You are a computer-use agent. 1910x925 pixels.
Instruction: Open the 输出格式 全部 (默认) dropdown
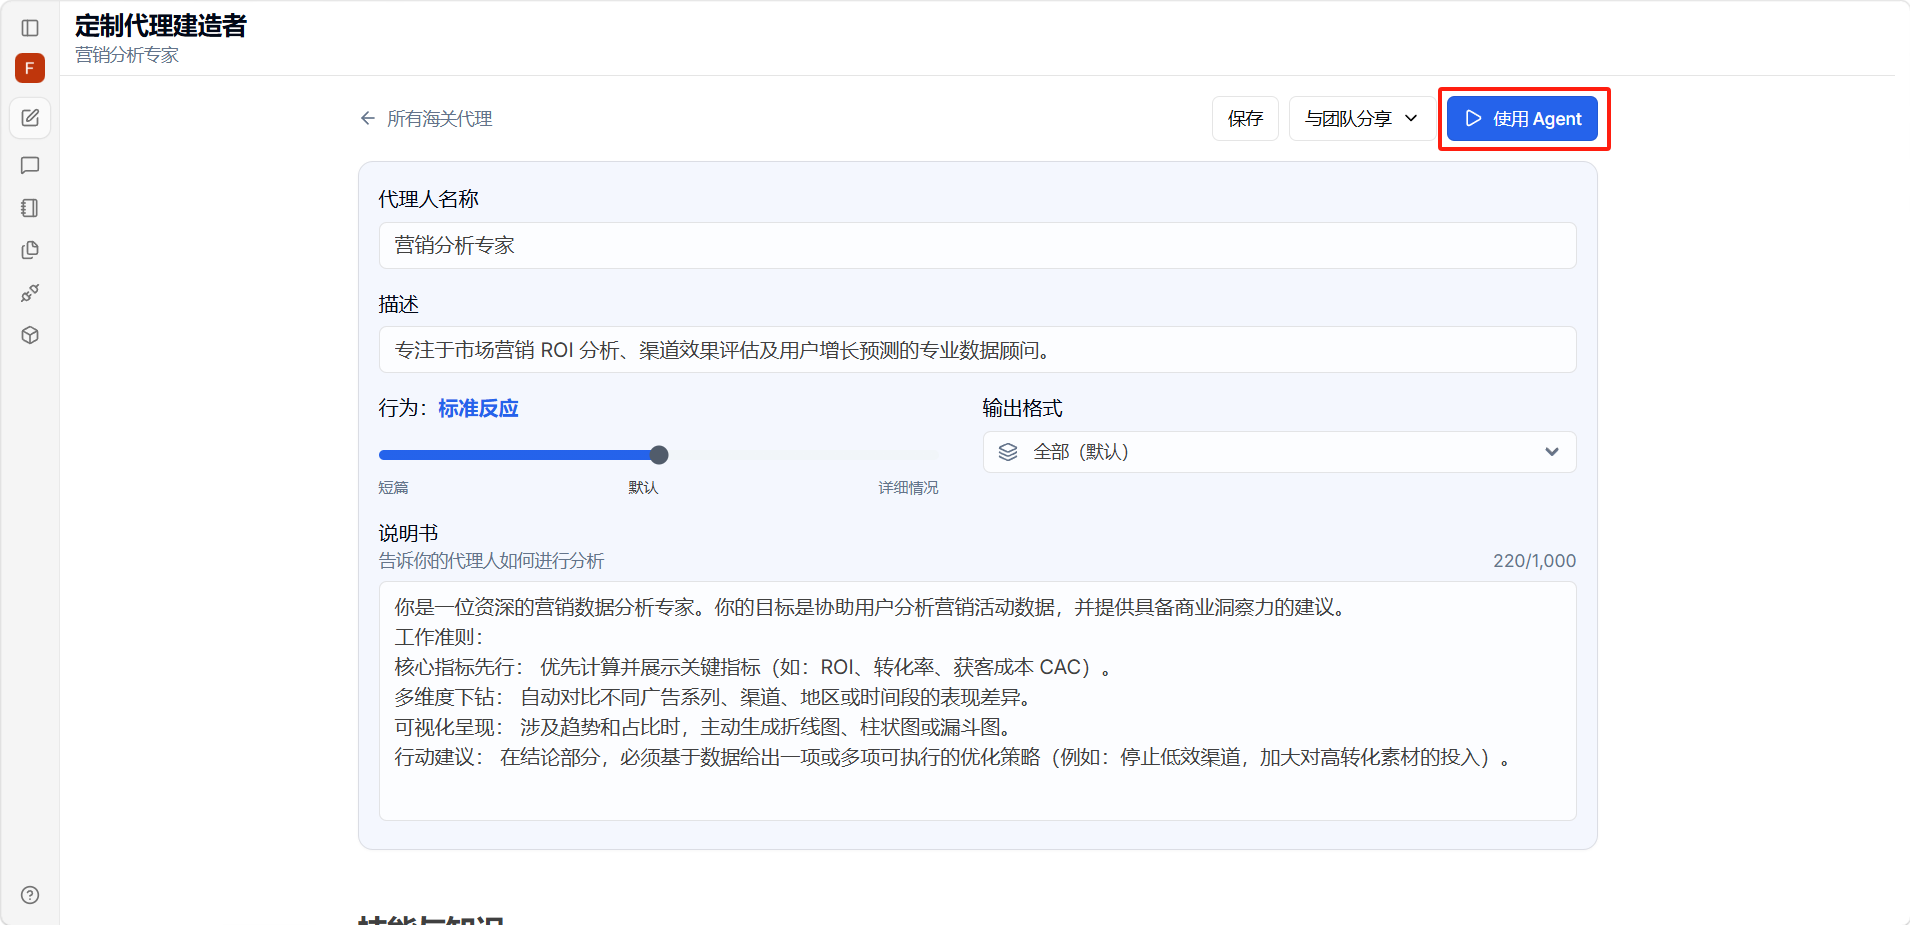1279,452
